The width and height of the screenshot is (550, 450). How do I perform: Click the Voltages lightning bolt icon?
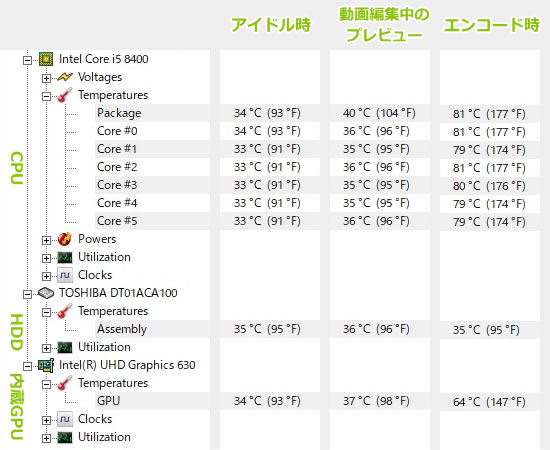click(65, 77)
